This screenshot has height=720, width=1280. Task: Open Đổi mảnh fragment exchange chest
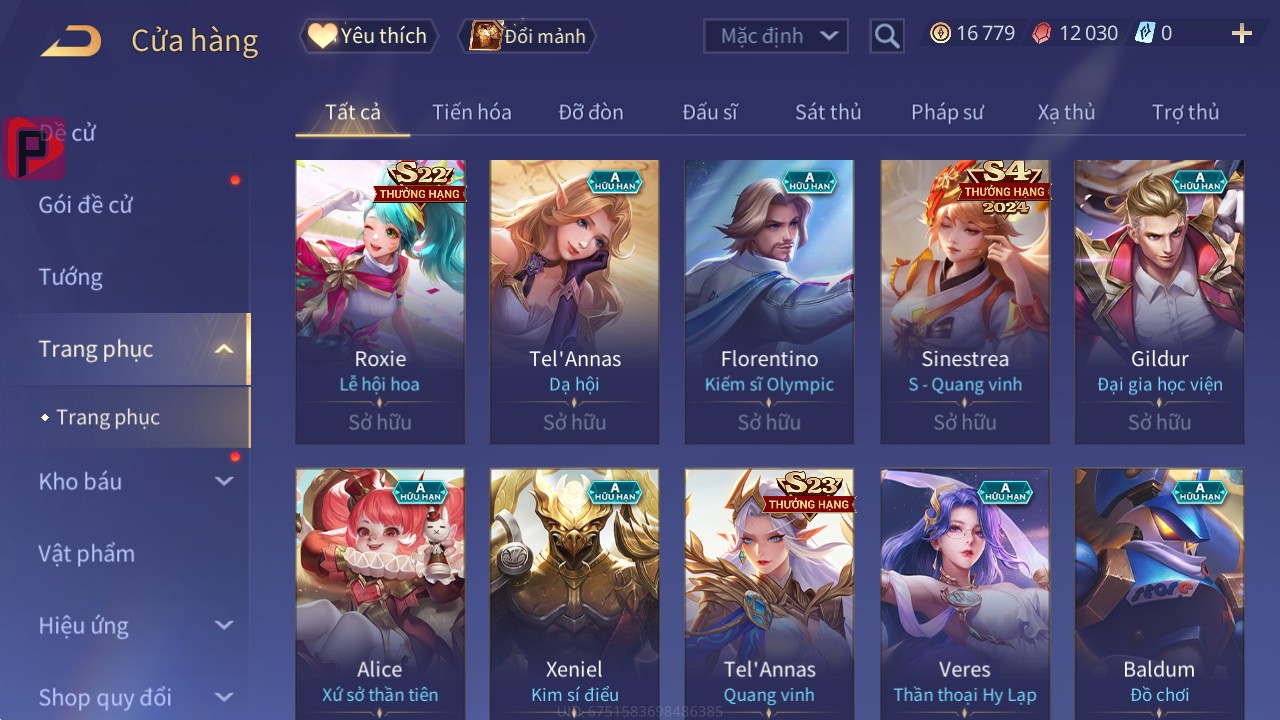(x=528, y=36)
